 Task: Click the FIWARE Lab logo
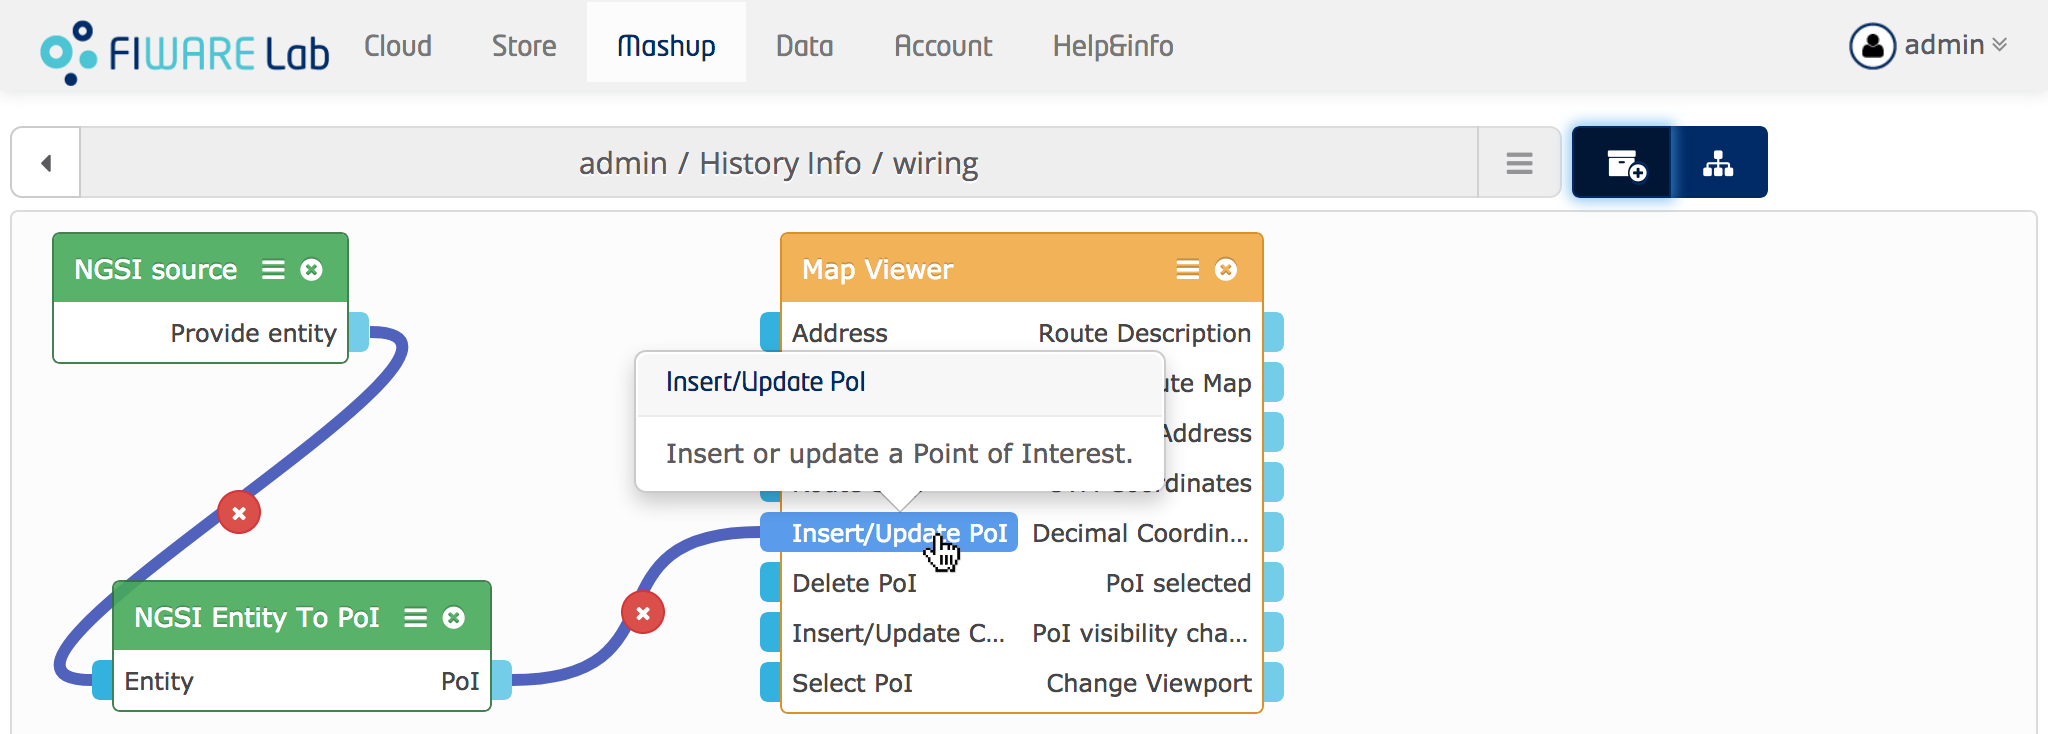tap(185, 51)
